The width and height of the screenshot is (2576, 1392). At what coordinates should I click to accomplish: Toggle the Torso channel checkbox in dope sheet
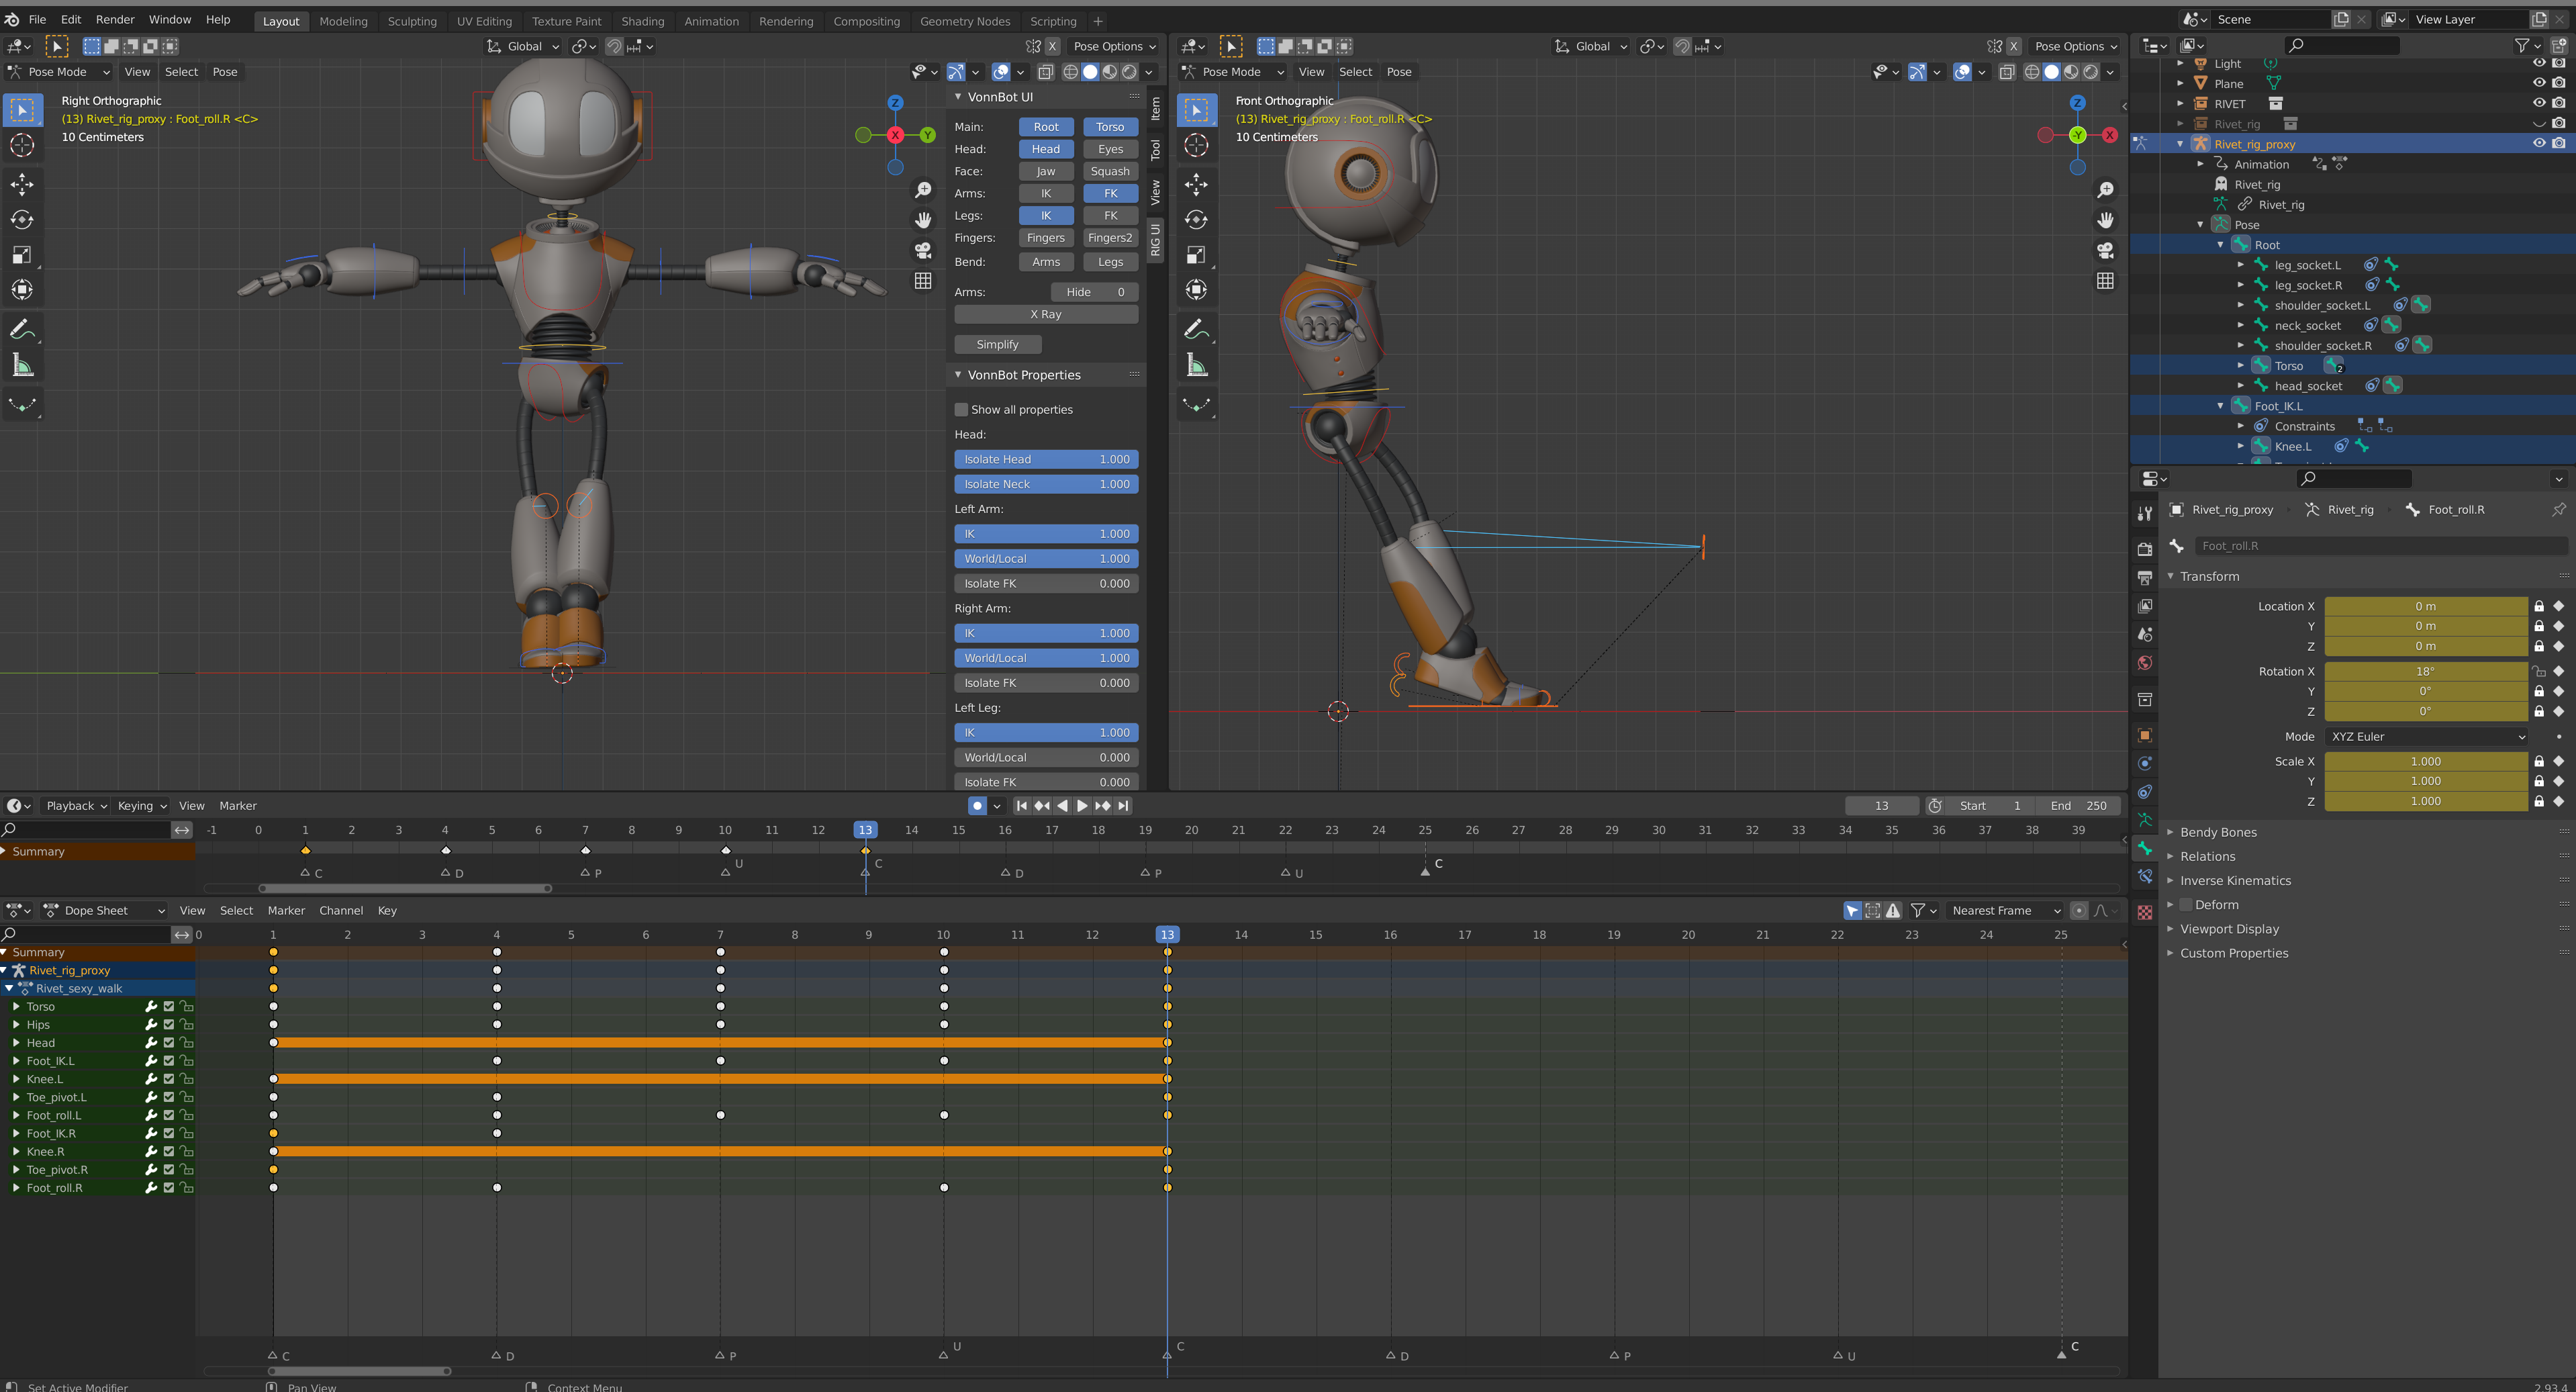click(x=169, y=1007)
